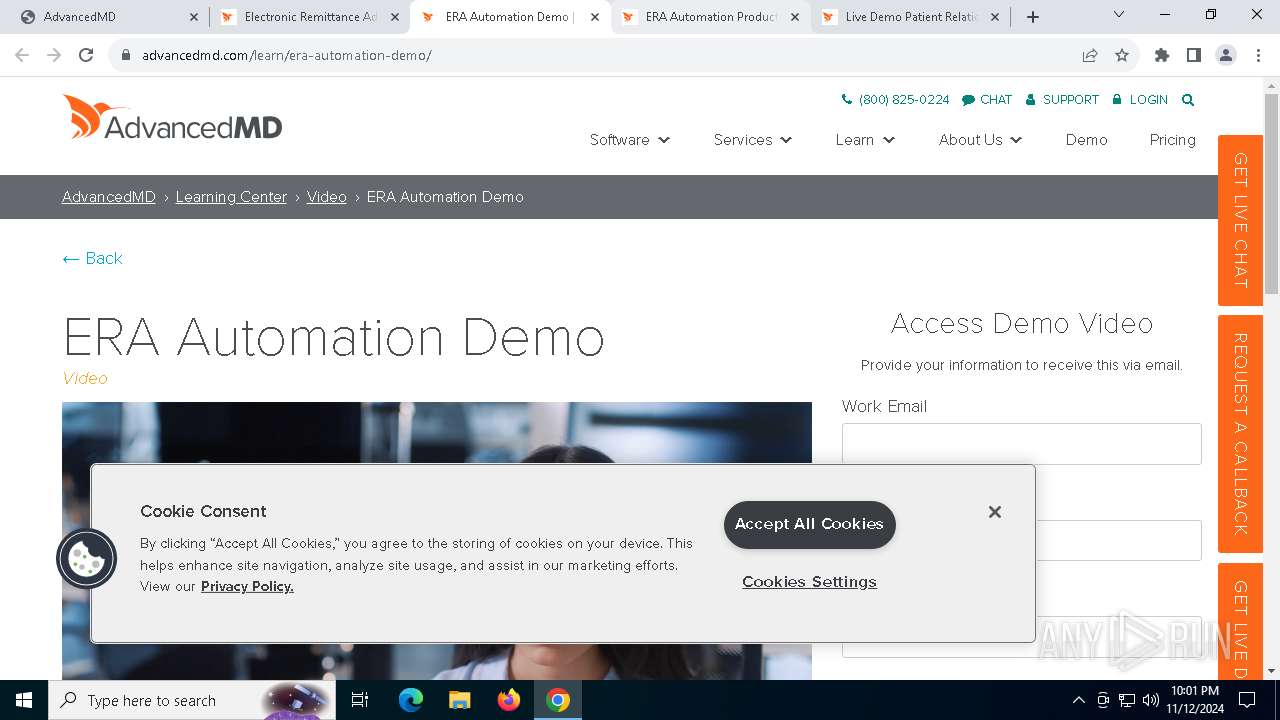This screenshot has width=1280, height=720.
Task: Expand the Software menu
Action: tap(630, 140)
